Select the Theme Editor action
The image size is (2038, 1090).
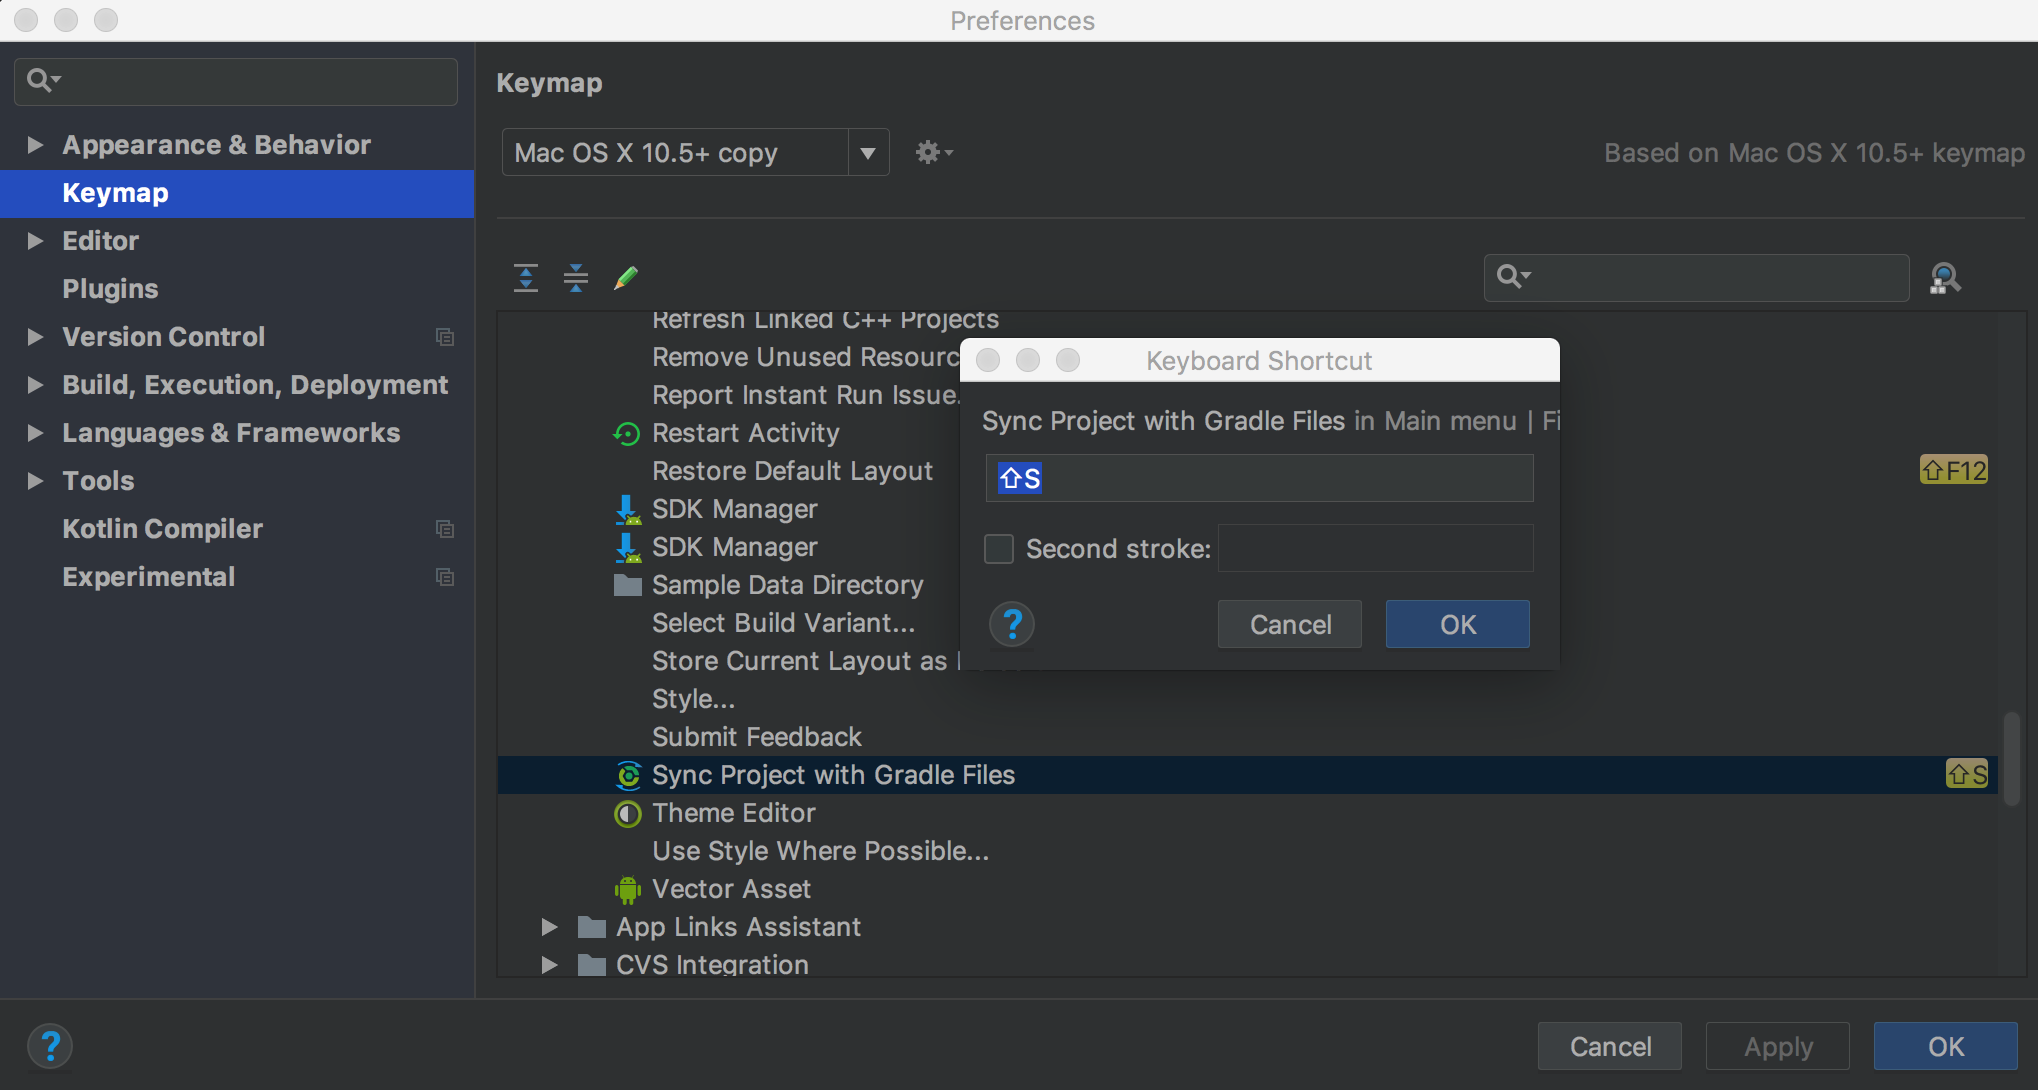734,813
